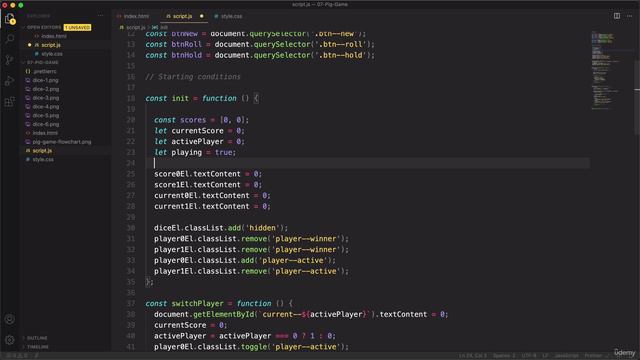Open .prettierrc in project tree
The height and width of the screenshot is (360, 640).
[44, 71]
